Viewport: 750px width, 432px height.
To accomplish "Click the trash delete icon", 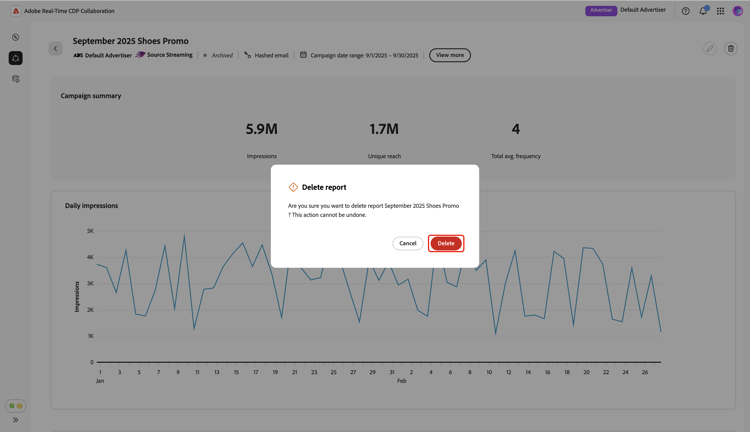I will [730, 48].
